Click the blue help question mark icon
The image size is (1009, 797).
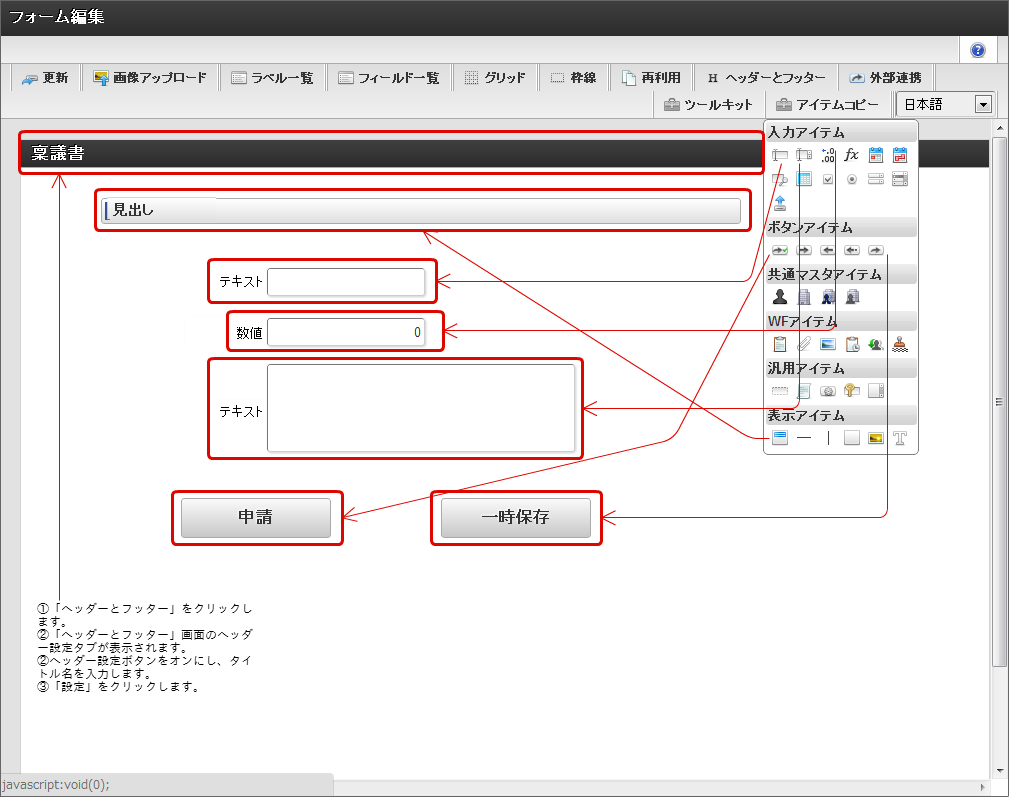click(977, 50)
